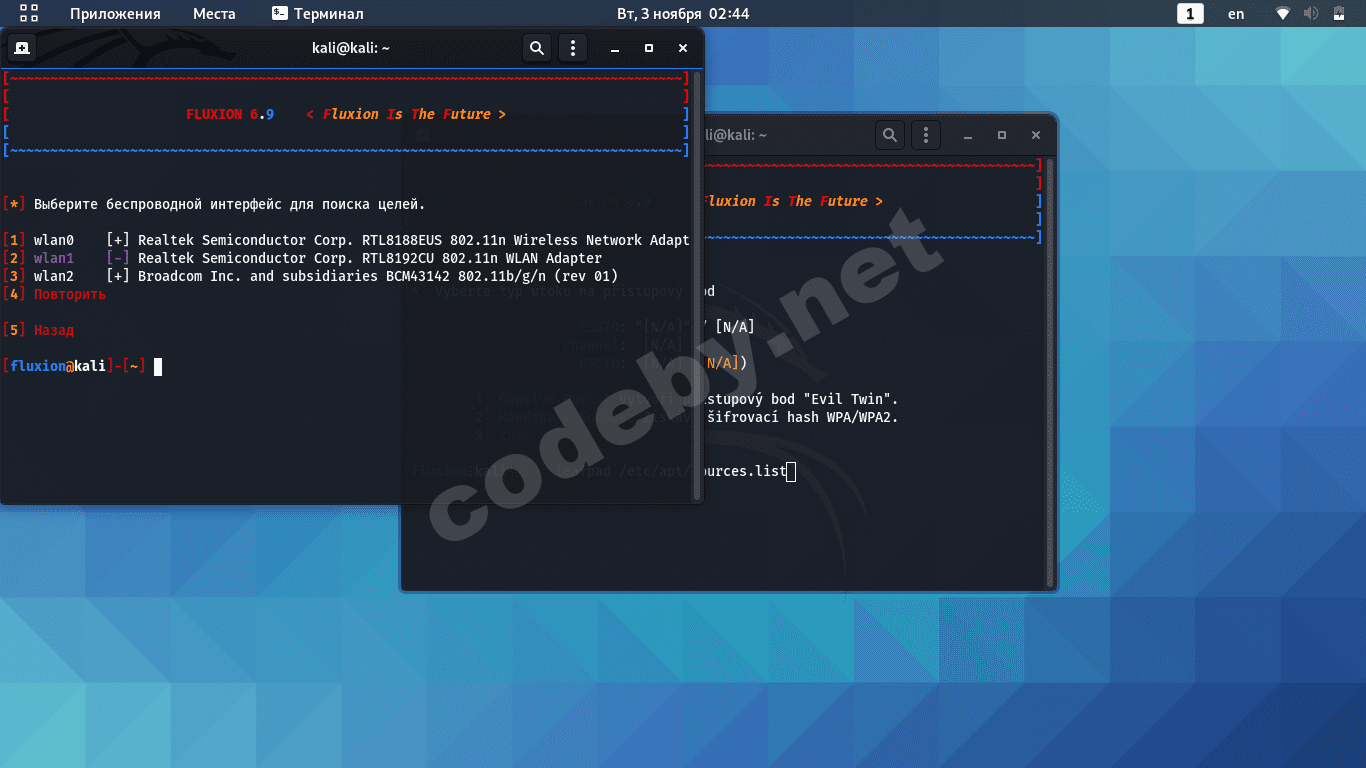Maximize the back terminal window
1366x768 pixels.
pos(1002,135)
